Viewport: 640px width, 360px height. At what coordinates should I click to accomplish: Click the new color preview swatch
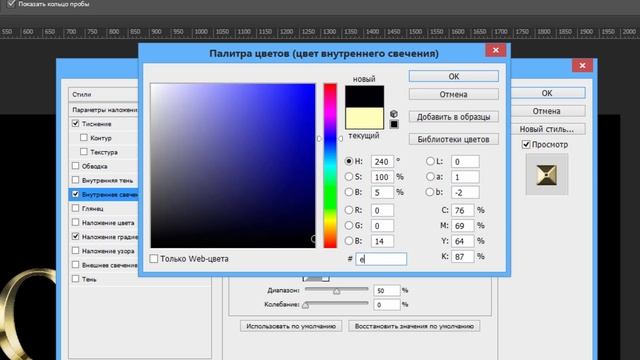(x=364, y=96)
